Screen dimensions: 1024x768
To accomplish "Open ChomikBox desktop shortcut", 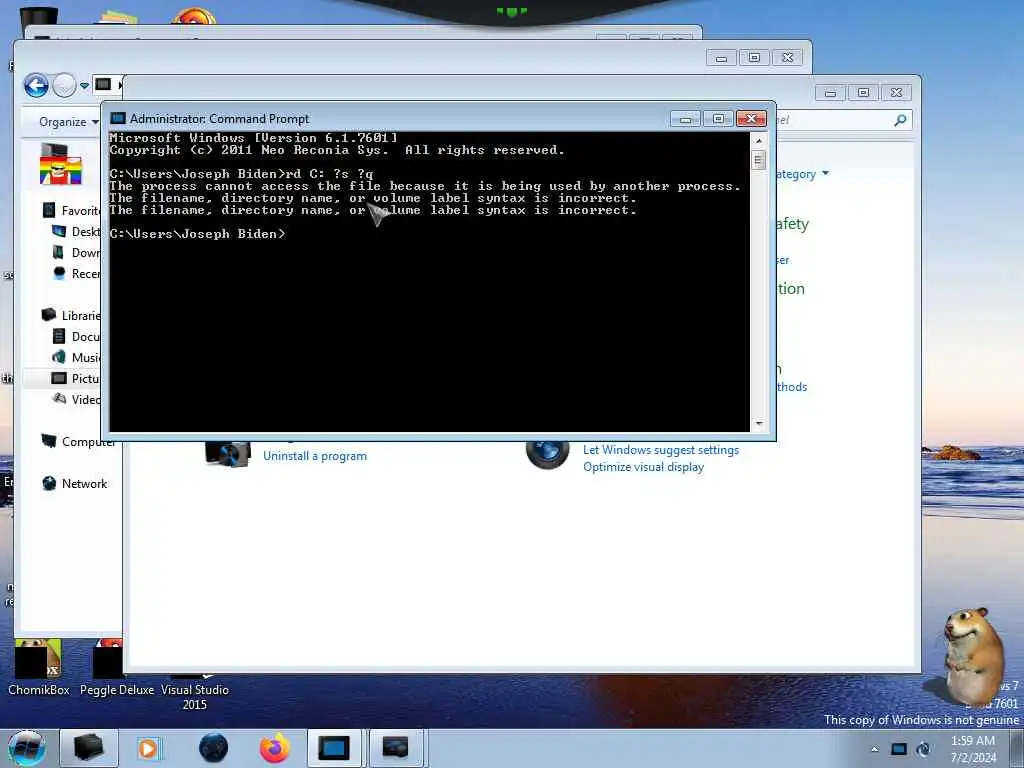I will point(39,667).
